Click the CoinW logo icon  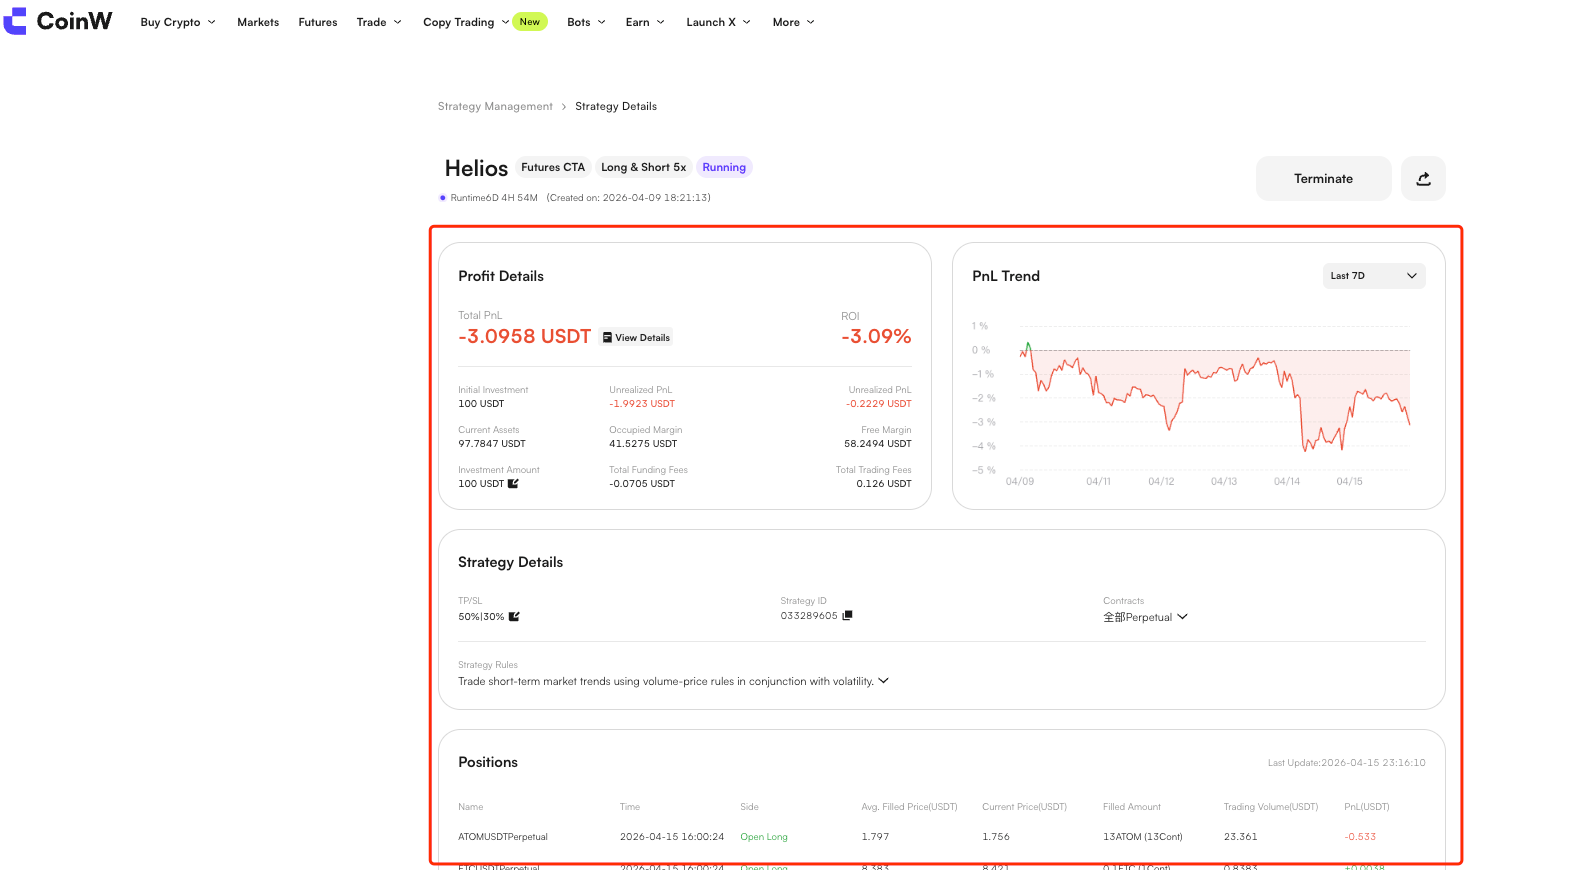tap(15, 21)
